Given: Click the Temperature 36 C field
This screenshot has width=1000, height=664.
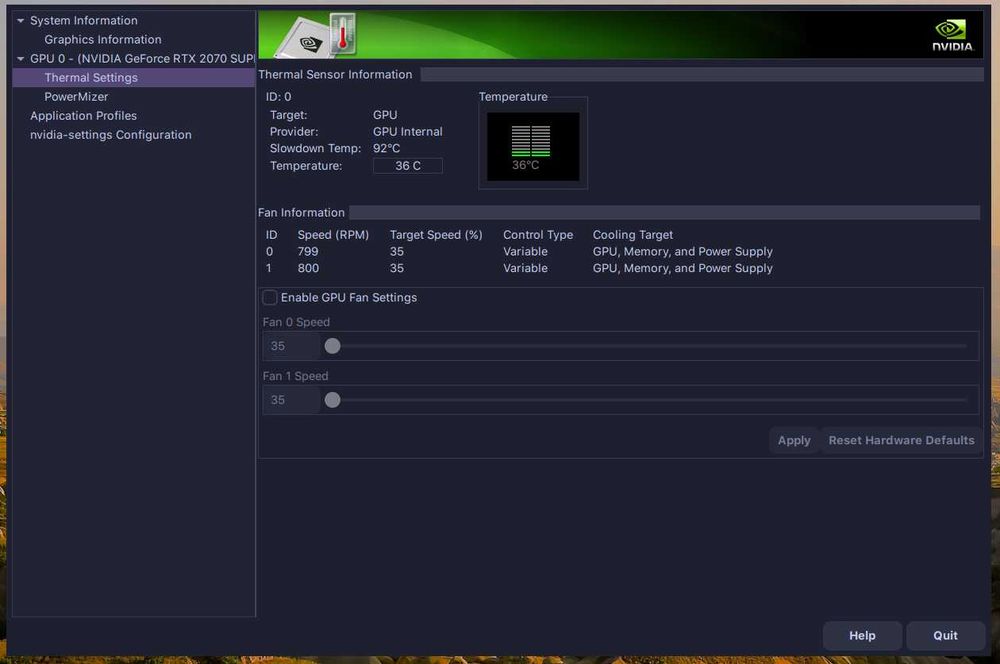Looking at the screenshot, I should click(x=408, y=166).
